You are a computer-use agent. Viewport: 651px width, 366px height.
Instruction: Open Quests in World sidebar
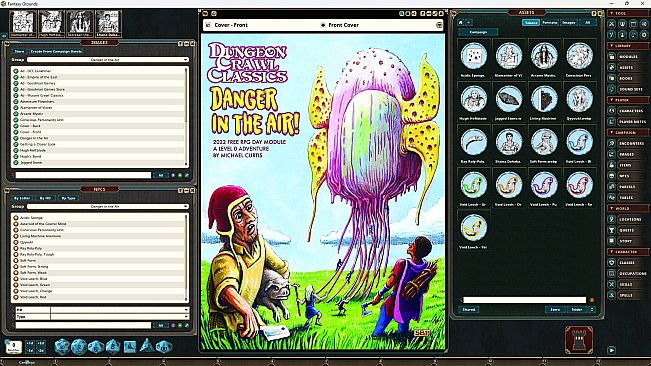click(628, 230)
